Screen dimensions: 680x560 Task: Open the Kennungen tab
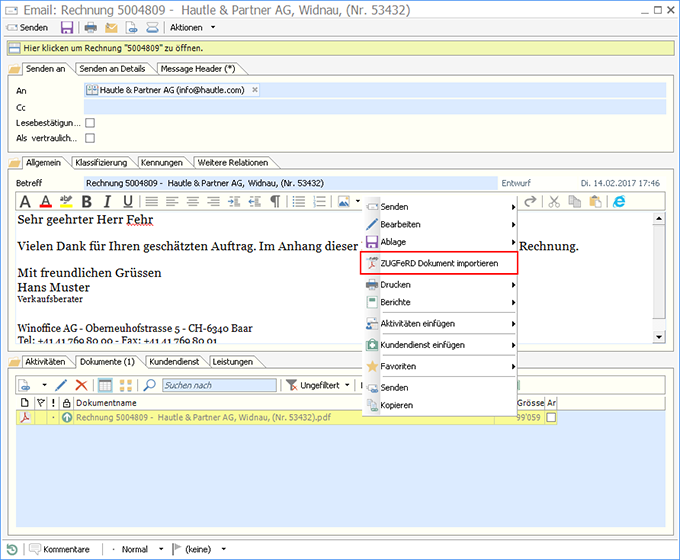coord(162,163)
